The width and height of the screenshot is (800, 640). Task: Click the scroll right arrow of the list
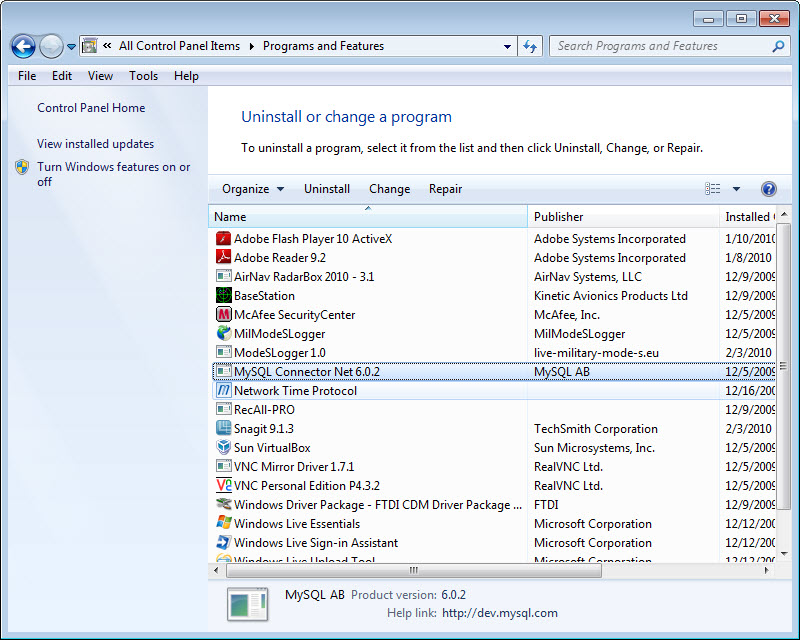click(x=766, y=570)
